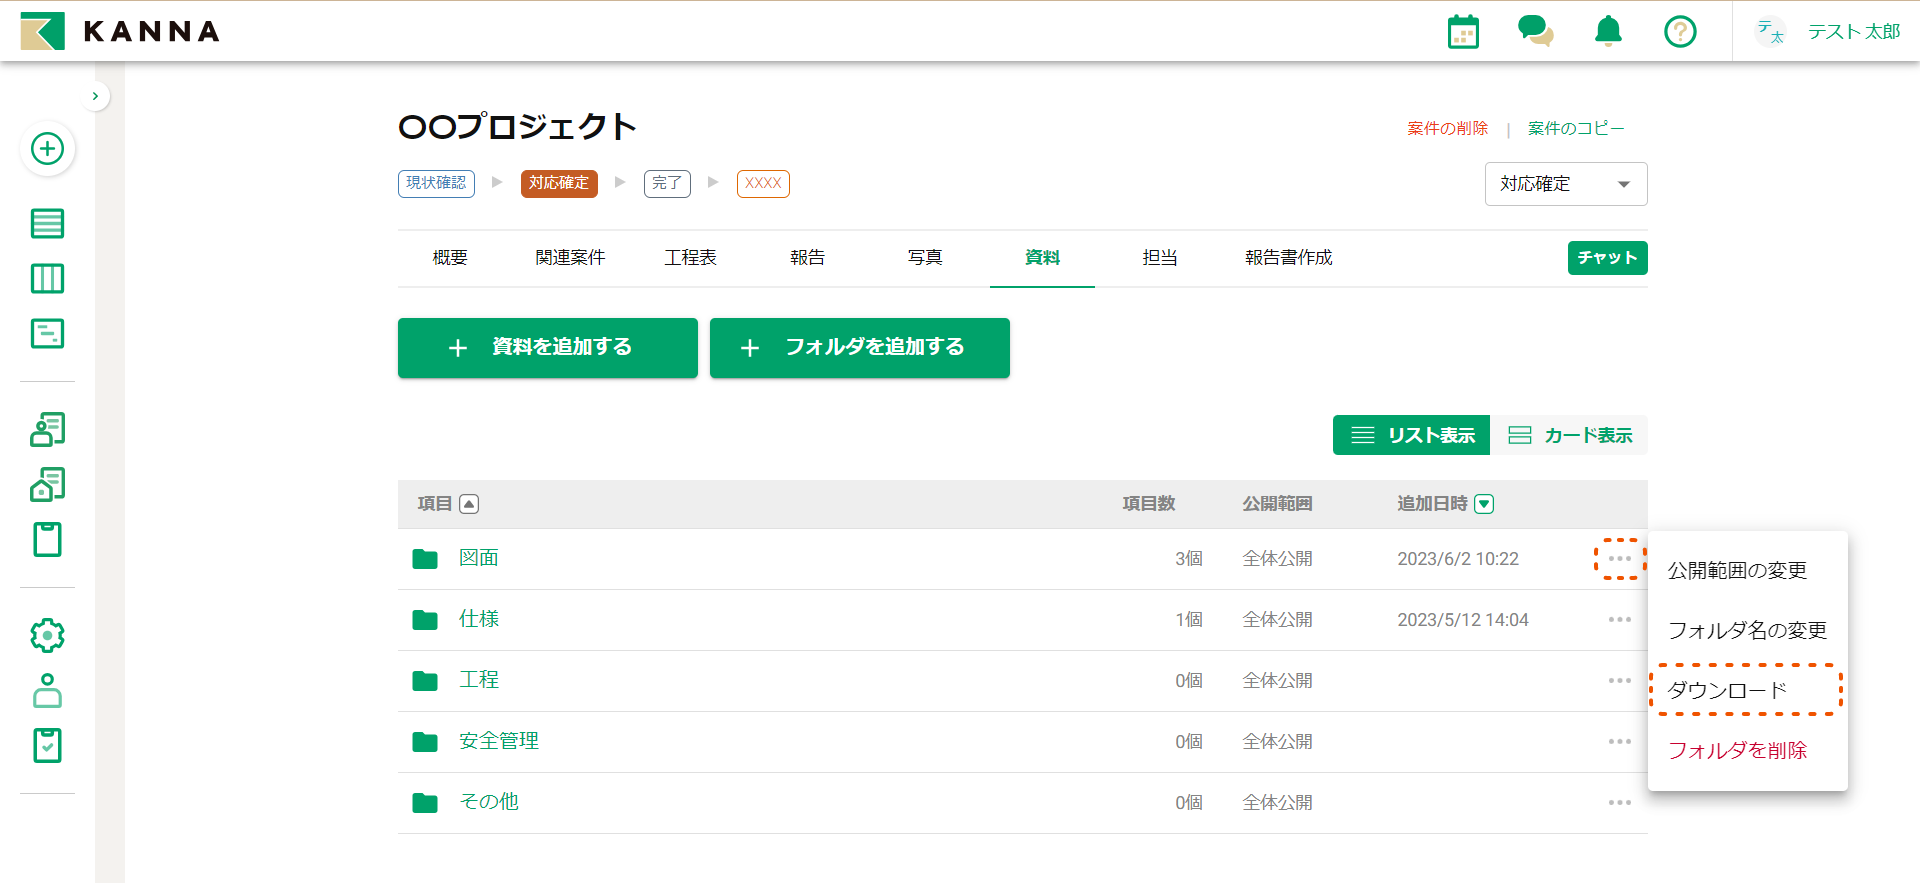Open the settings gear in sidebar
The width and height of the screenshot is (1920, 883).
point(47,635)
